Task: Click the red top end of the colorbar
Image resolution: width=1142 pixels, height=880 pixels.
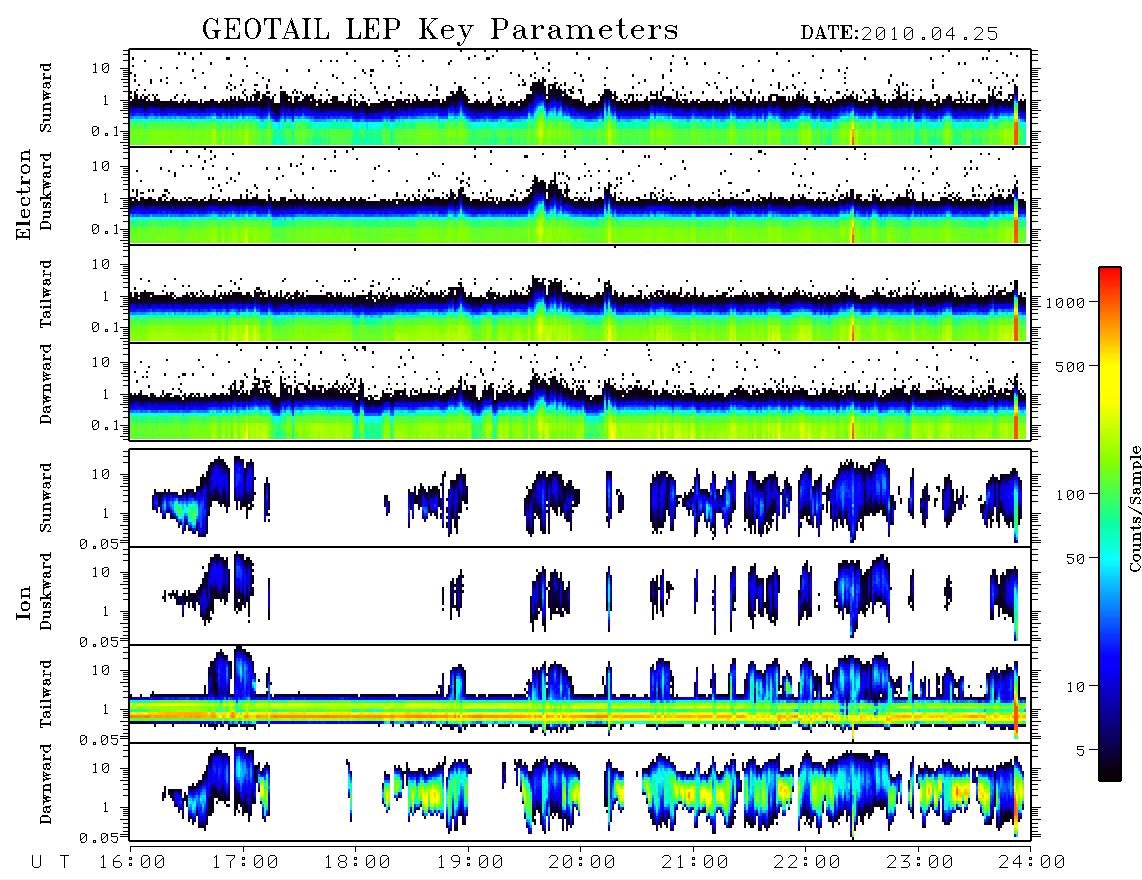Action: pyautogui.click(x=1110, y=277)
